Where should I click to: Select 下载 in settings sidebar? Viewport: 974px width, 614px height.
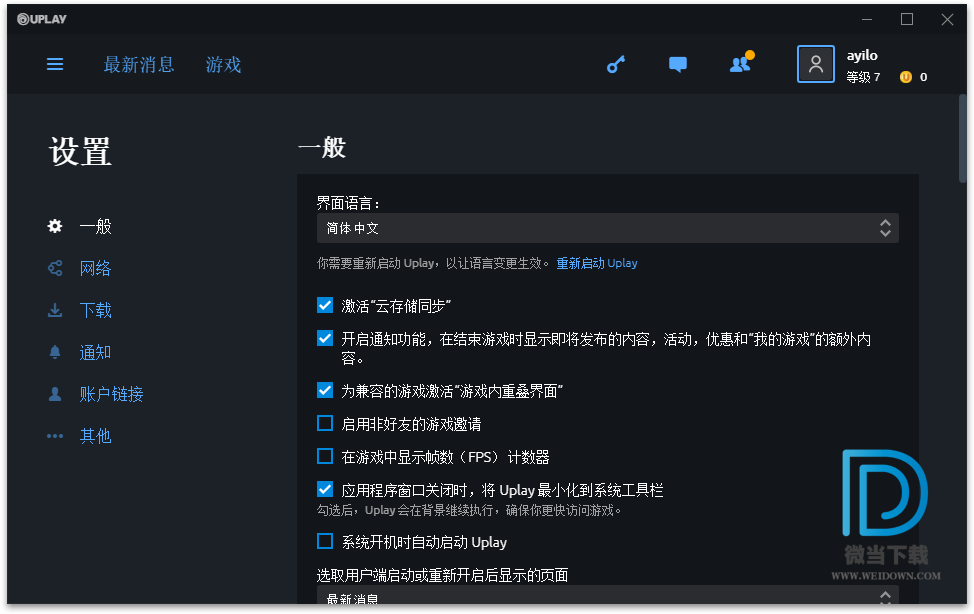96,310
